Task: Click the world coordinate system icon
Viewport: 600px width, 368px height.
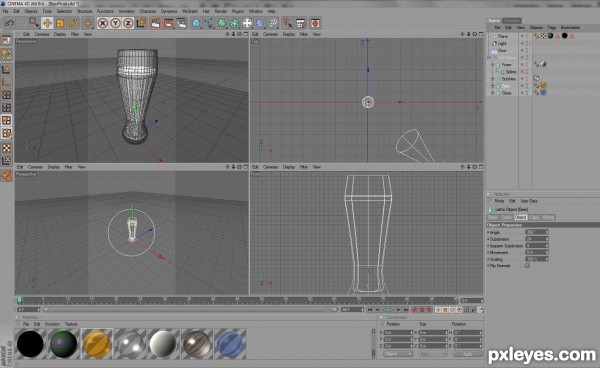Action: [x=141, y=23]
